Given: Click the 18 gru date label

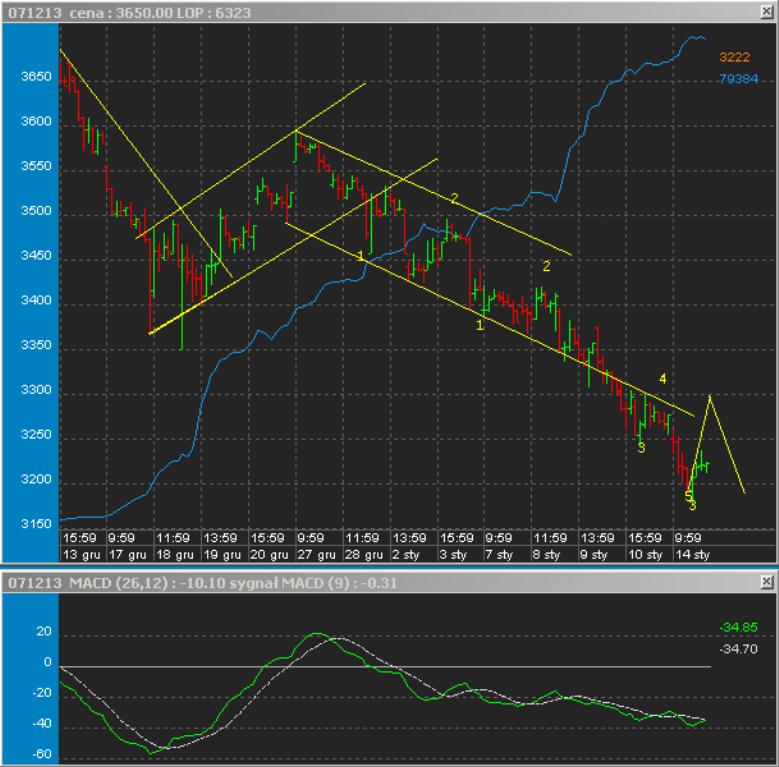Looking at the screenshot, I should (175, 554).
